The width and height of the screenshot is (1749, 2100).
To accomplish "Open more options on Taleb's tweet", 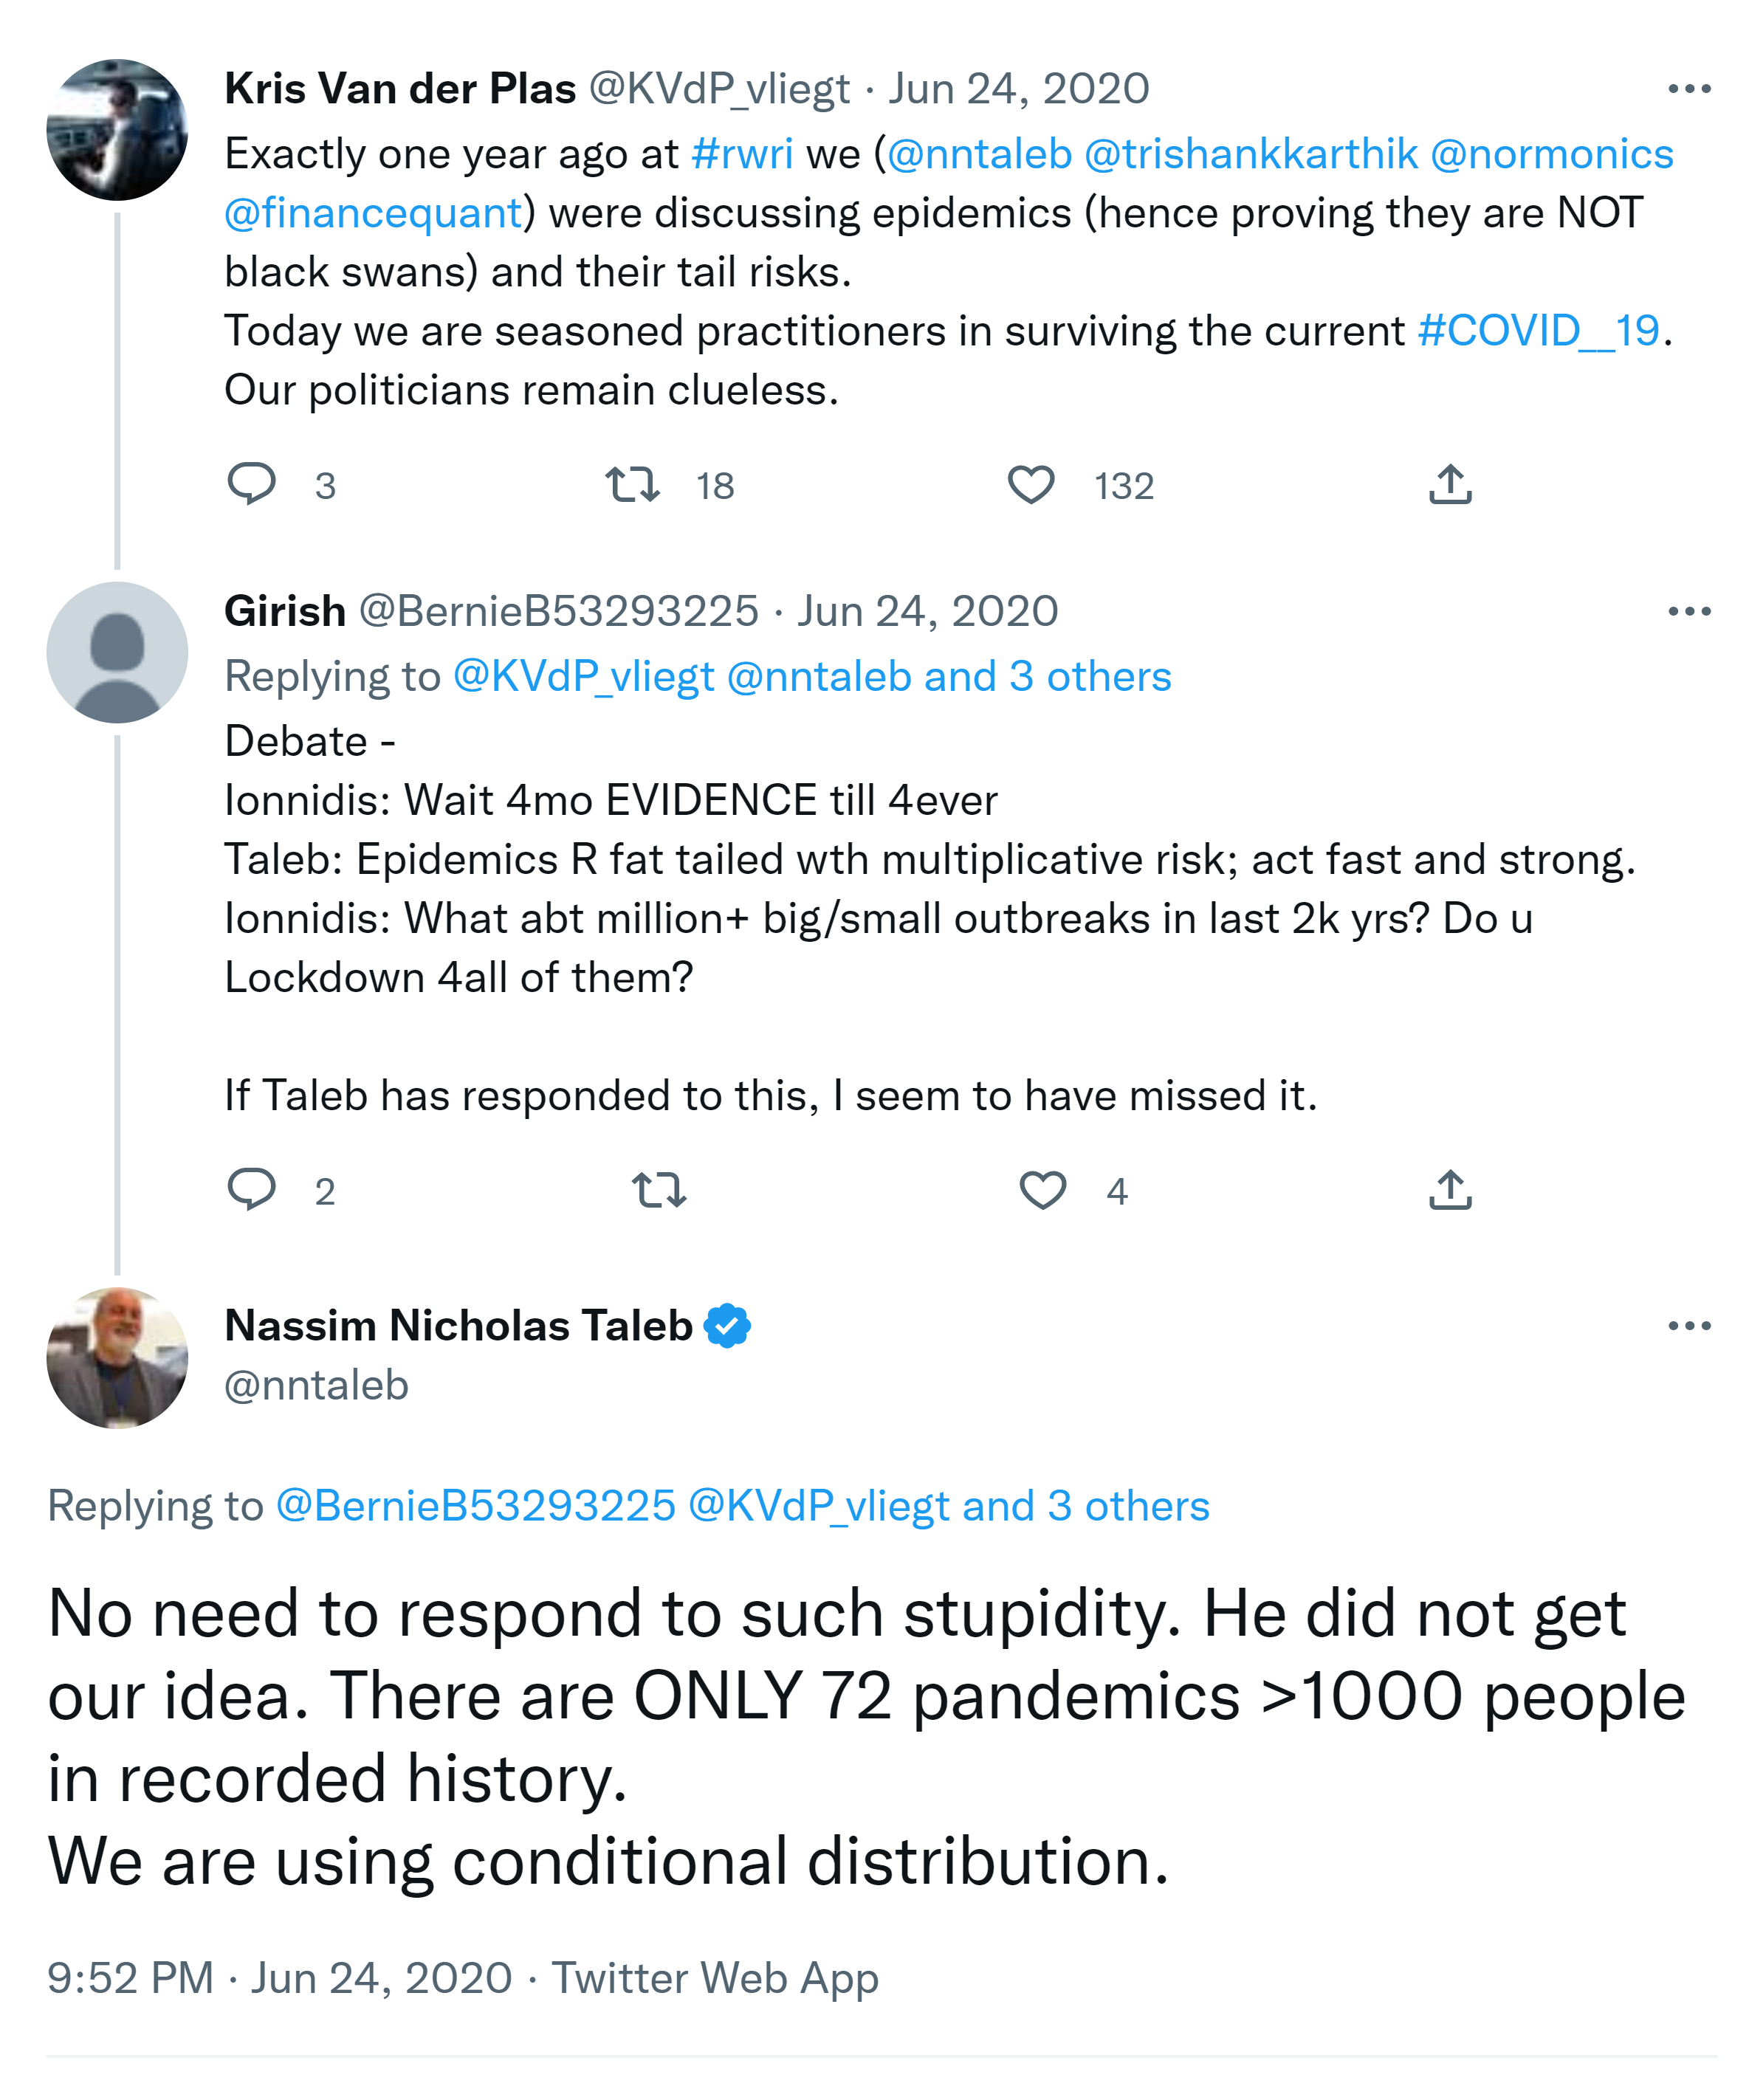I will click(x=1688, y=1326).
